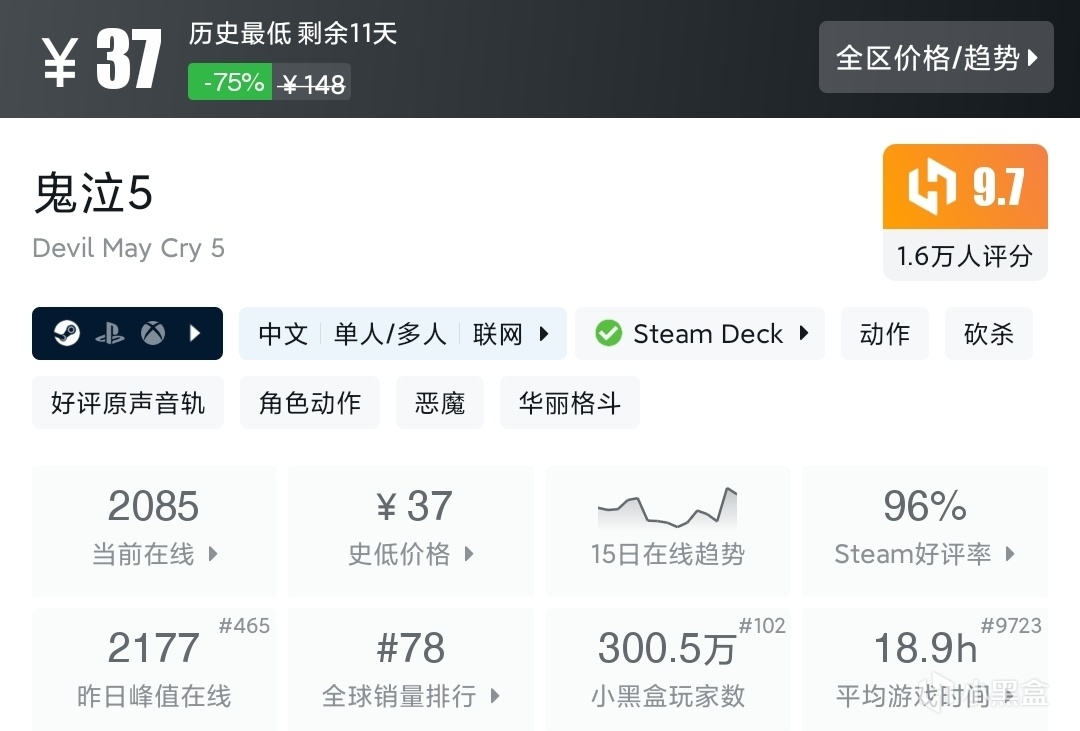This screenshot has height=731, width=1080.
Task: Tap the 中文 language label
Action: [283, 334]
